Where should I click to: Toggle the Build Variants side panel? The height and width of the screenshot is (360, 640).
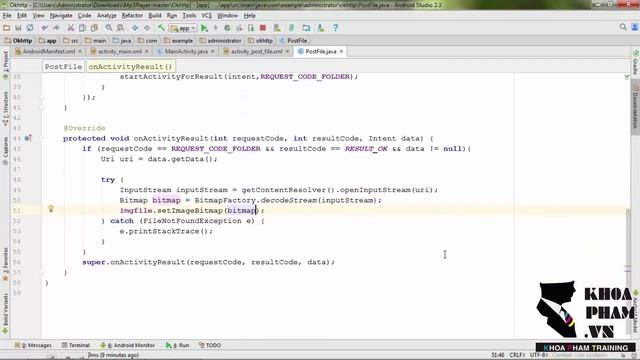[x=5, y=313]
